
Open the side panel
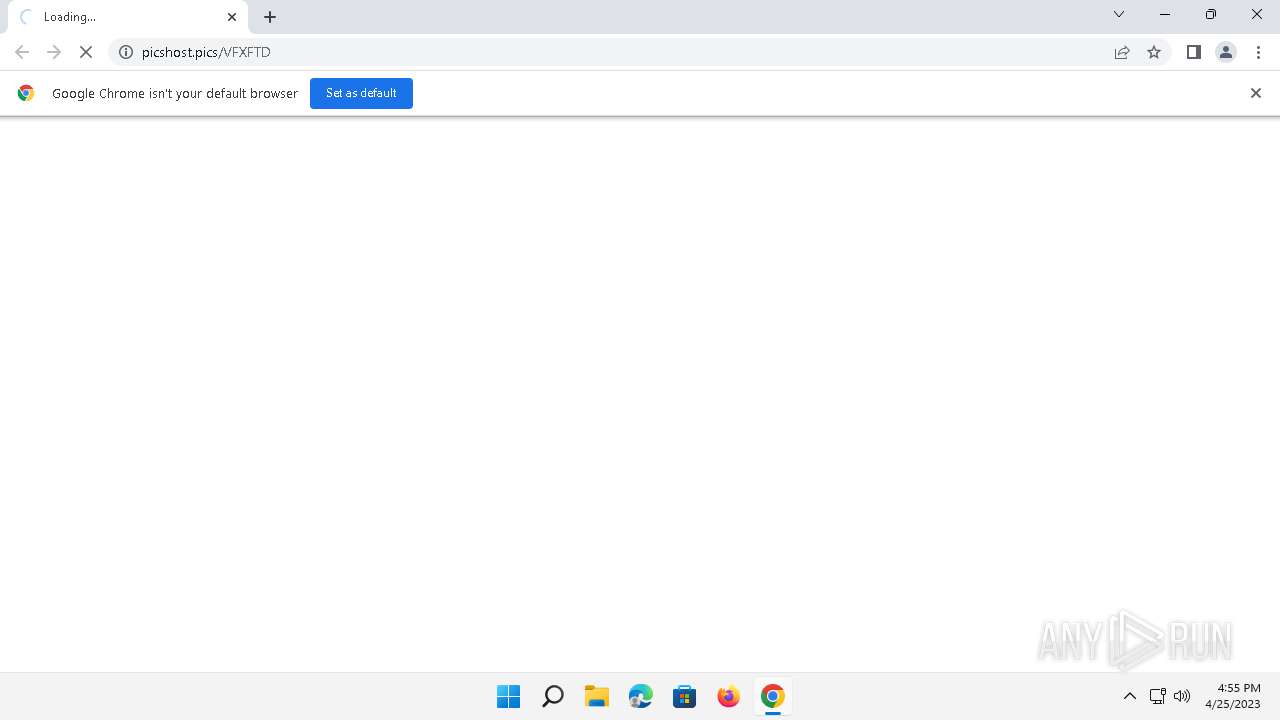click(1193, 52)
